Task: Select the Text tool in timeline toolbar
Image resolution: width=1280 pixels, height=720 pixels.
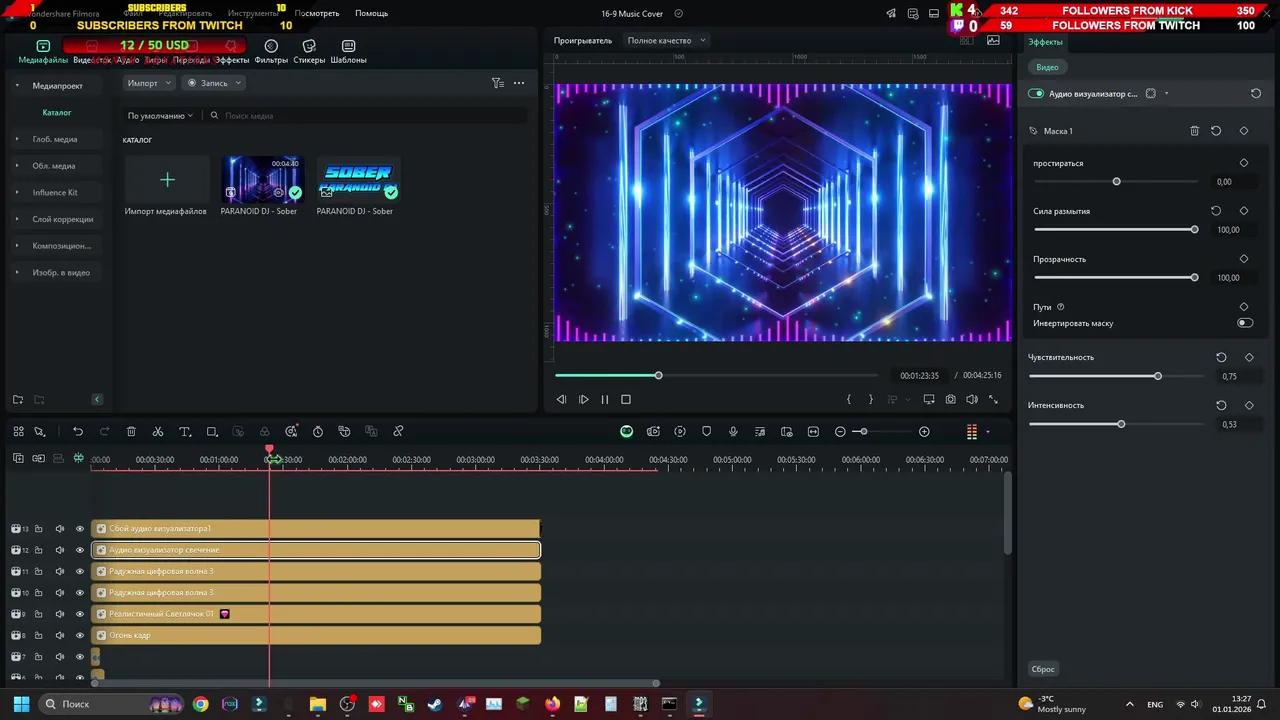Action: (185, 431)
